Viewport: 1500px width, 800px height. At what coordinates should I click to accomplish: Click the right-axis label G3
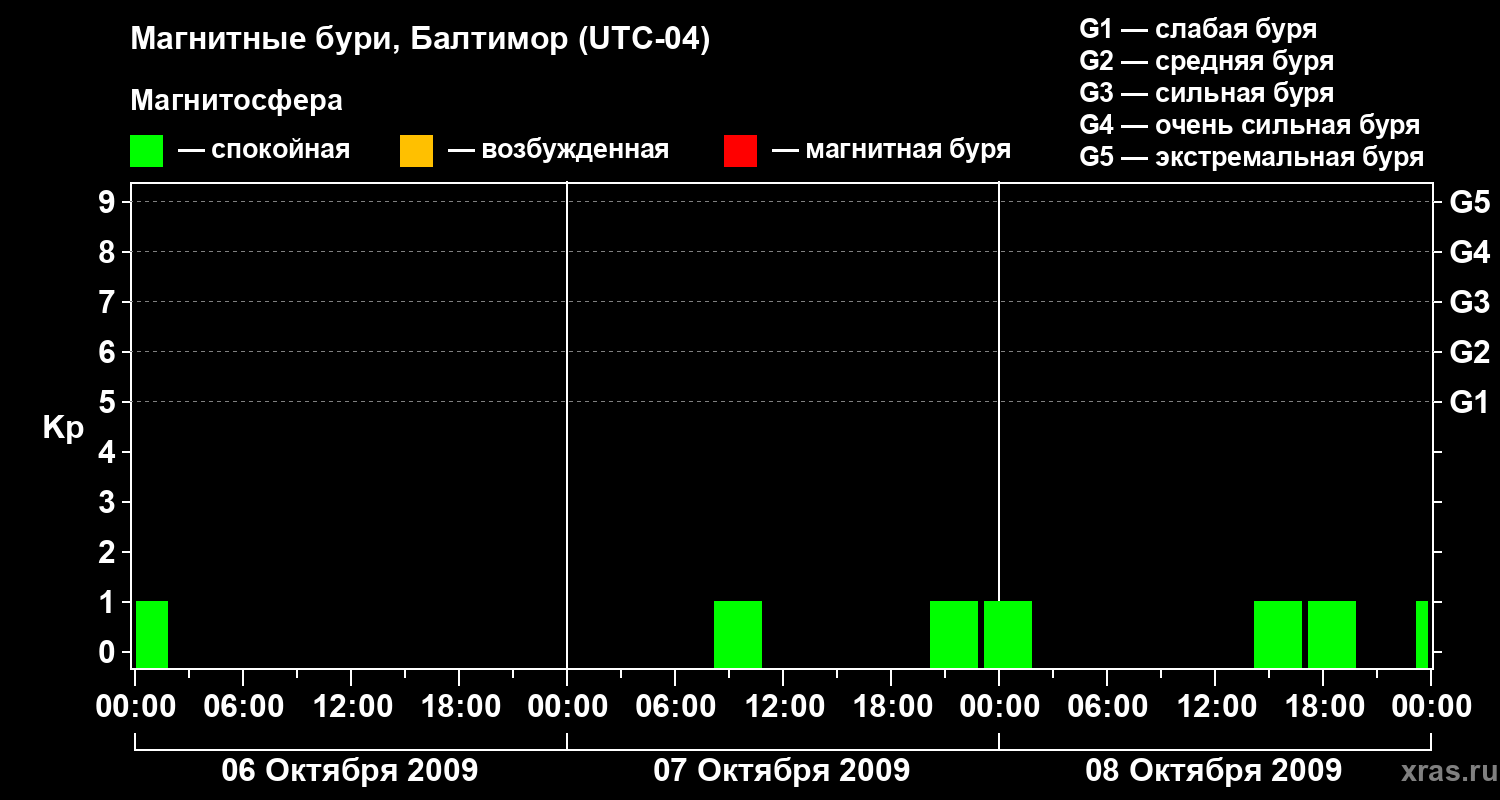1469,302
